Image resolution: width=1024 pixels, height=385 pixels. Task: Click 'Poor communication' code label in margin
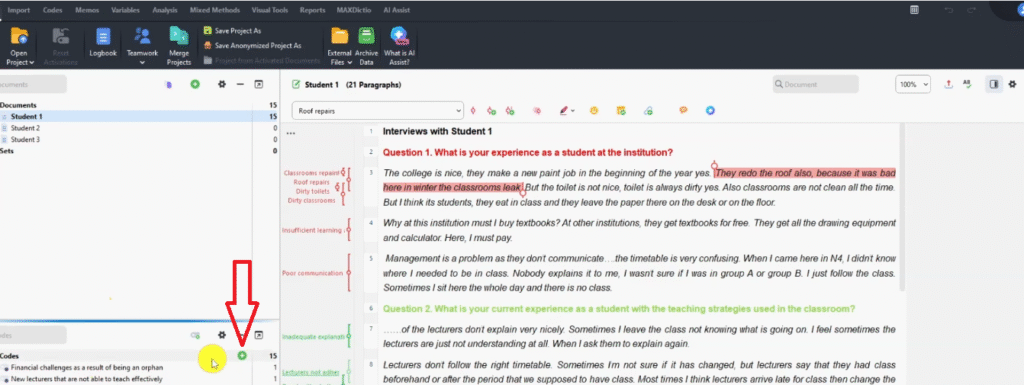[312, 273]
